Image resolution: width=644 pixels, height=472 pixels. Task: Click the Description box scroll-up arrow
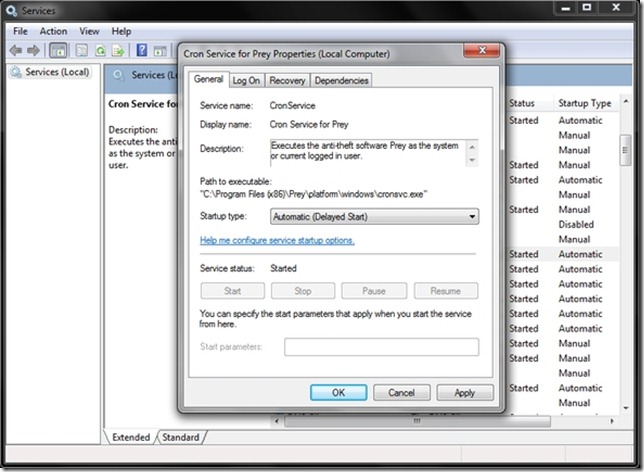472,147
